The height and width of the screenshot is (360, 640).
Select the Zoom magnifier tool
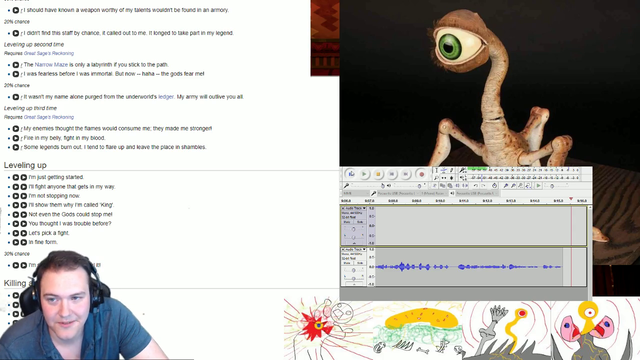pyautogui.click(x=436, y=178)
